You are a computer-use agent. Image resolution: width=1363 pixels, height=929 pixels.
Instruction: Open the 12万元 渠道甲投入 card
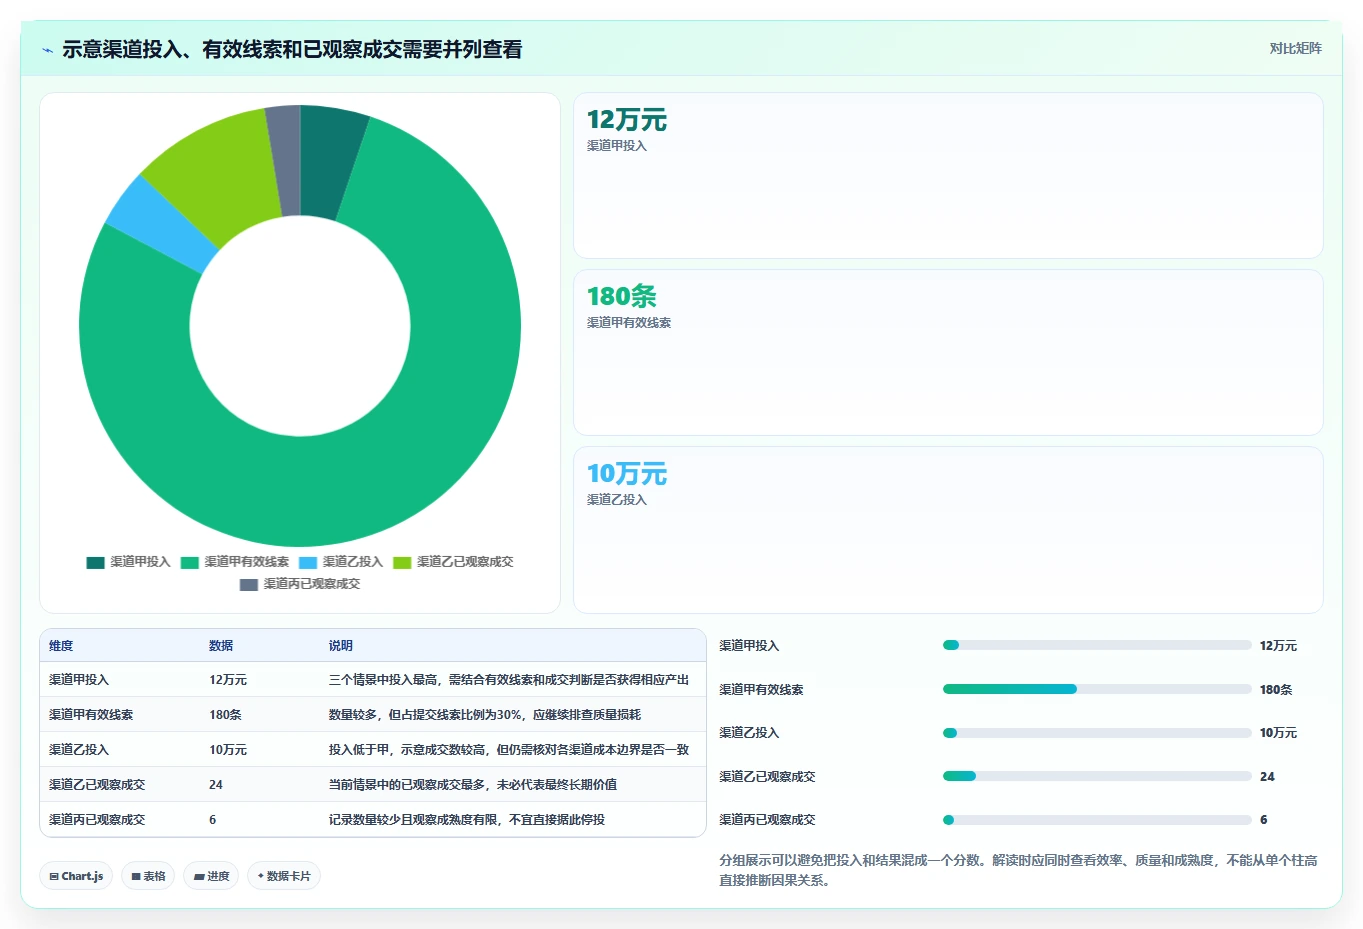948,176
